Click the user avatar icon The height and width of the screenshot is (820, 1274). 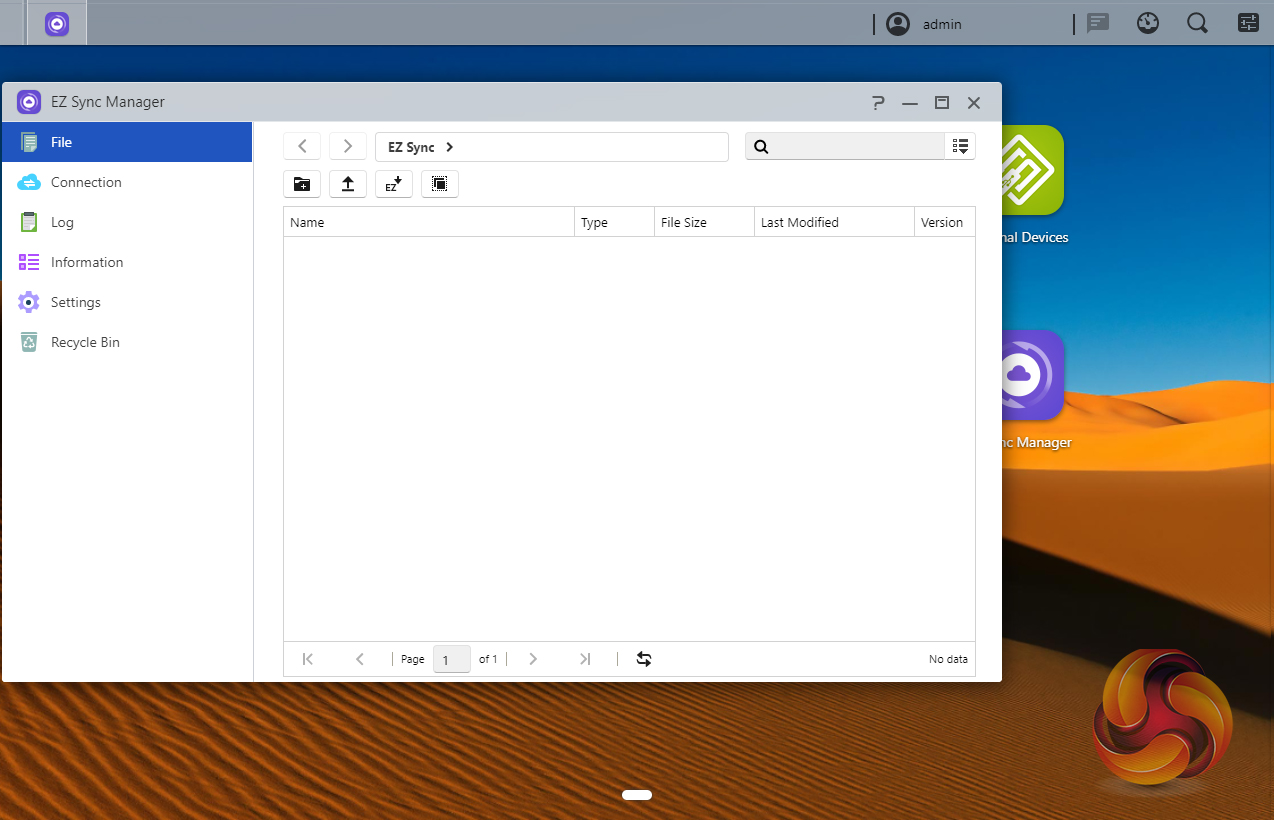898,24
